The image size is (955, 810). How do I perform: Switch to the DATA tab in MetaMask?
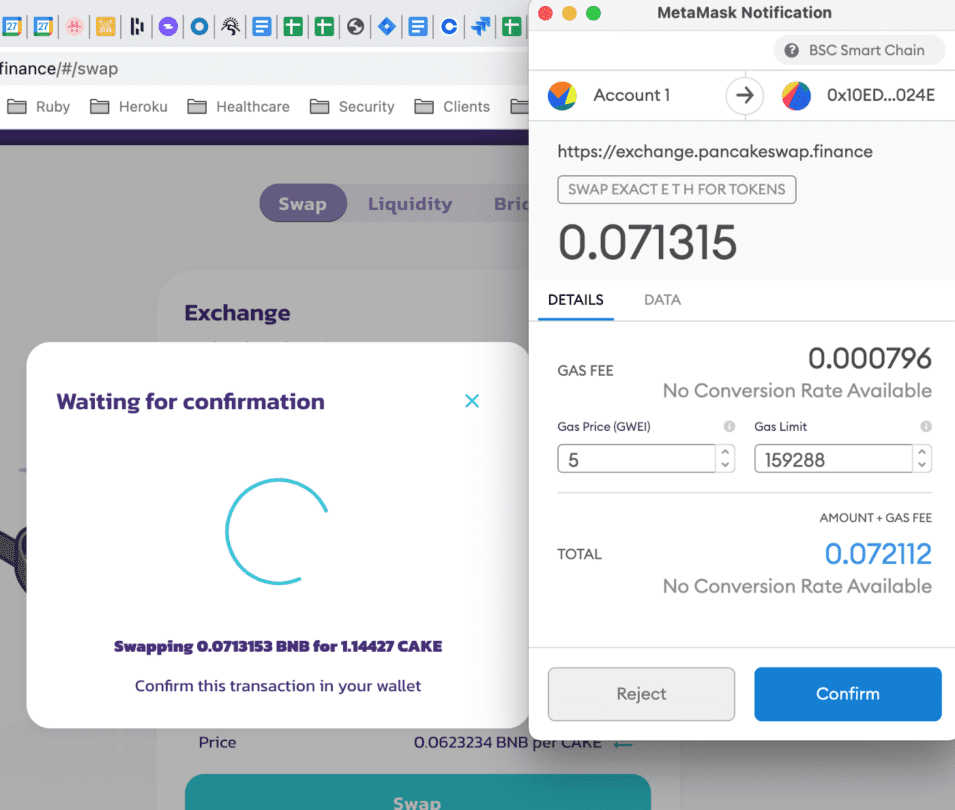tap(662, 300)
